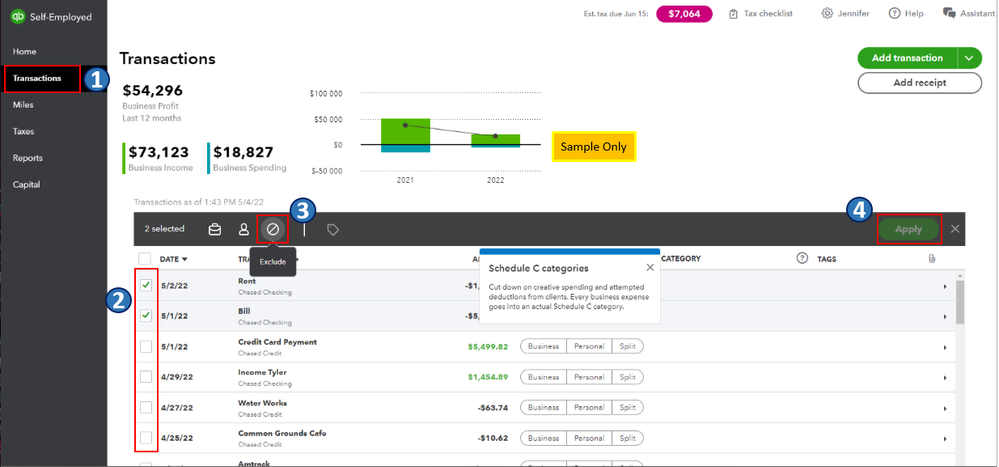Expand the Rent transaction row arrow

[x=945, y=287]
